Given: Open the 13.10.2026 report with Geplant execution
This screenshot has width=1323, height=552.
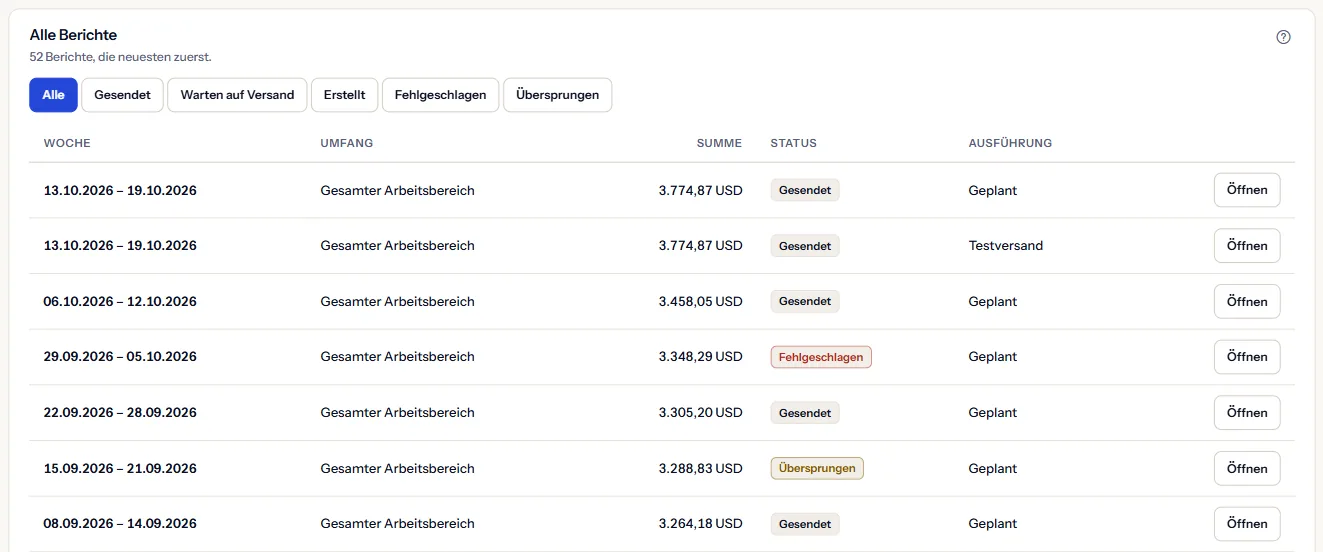Looking at the screenshot, I should [x=1247, y=190].
